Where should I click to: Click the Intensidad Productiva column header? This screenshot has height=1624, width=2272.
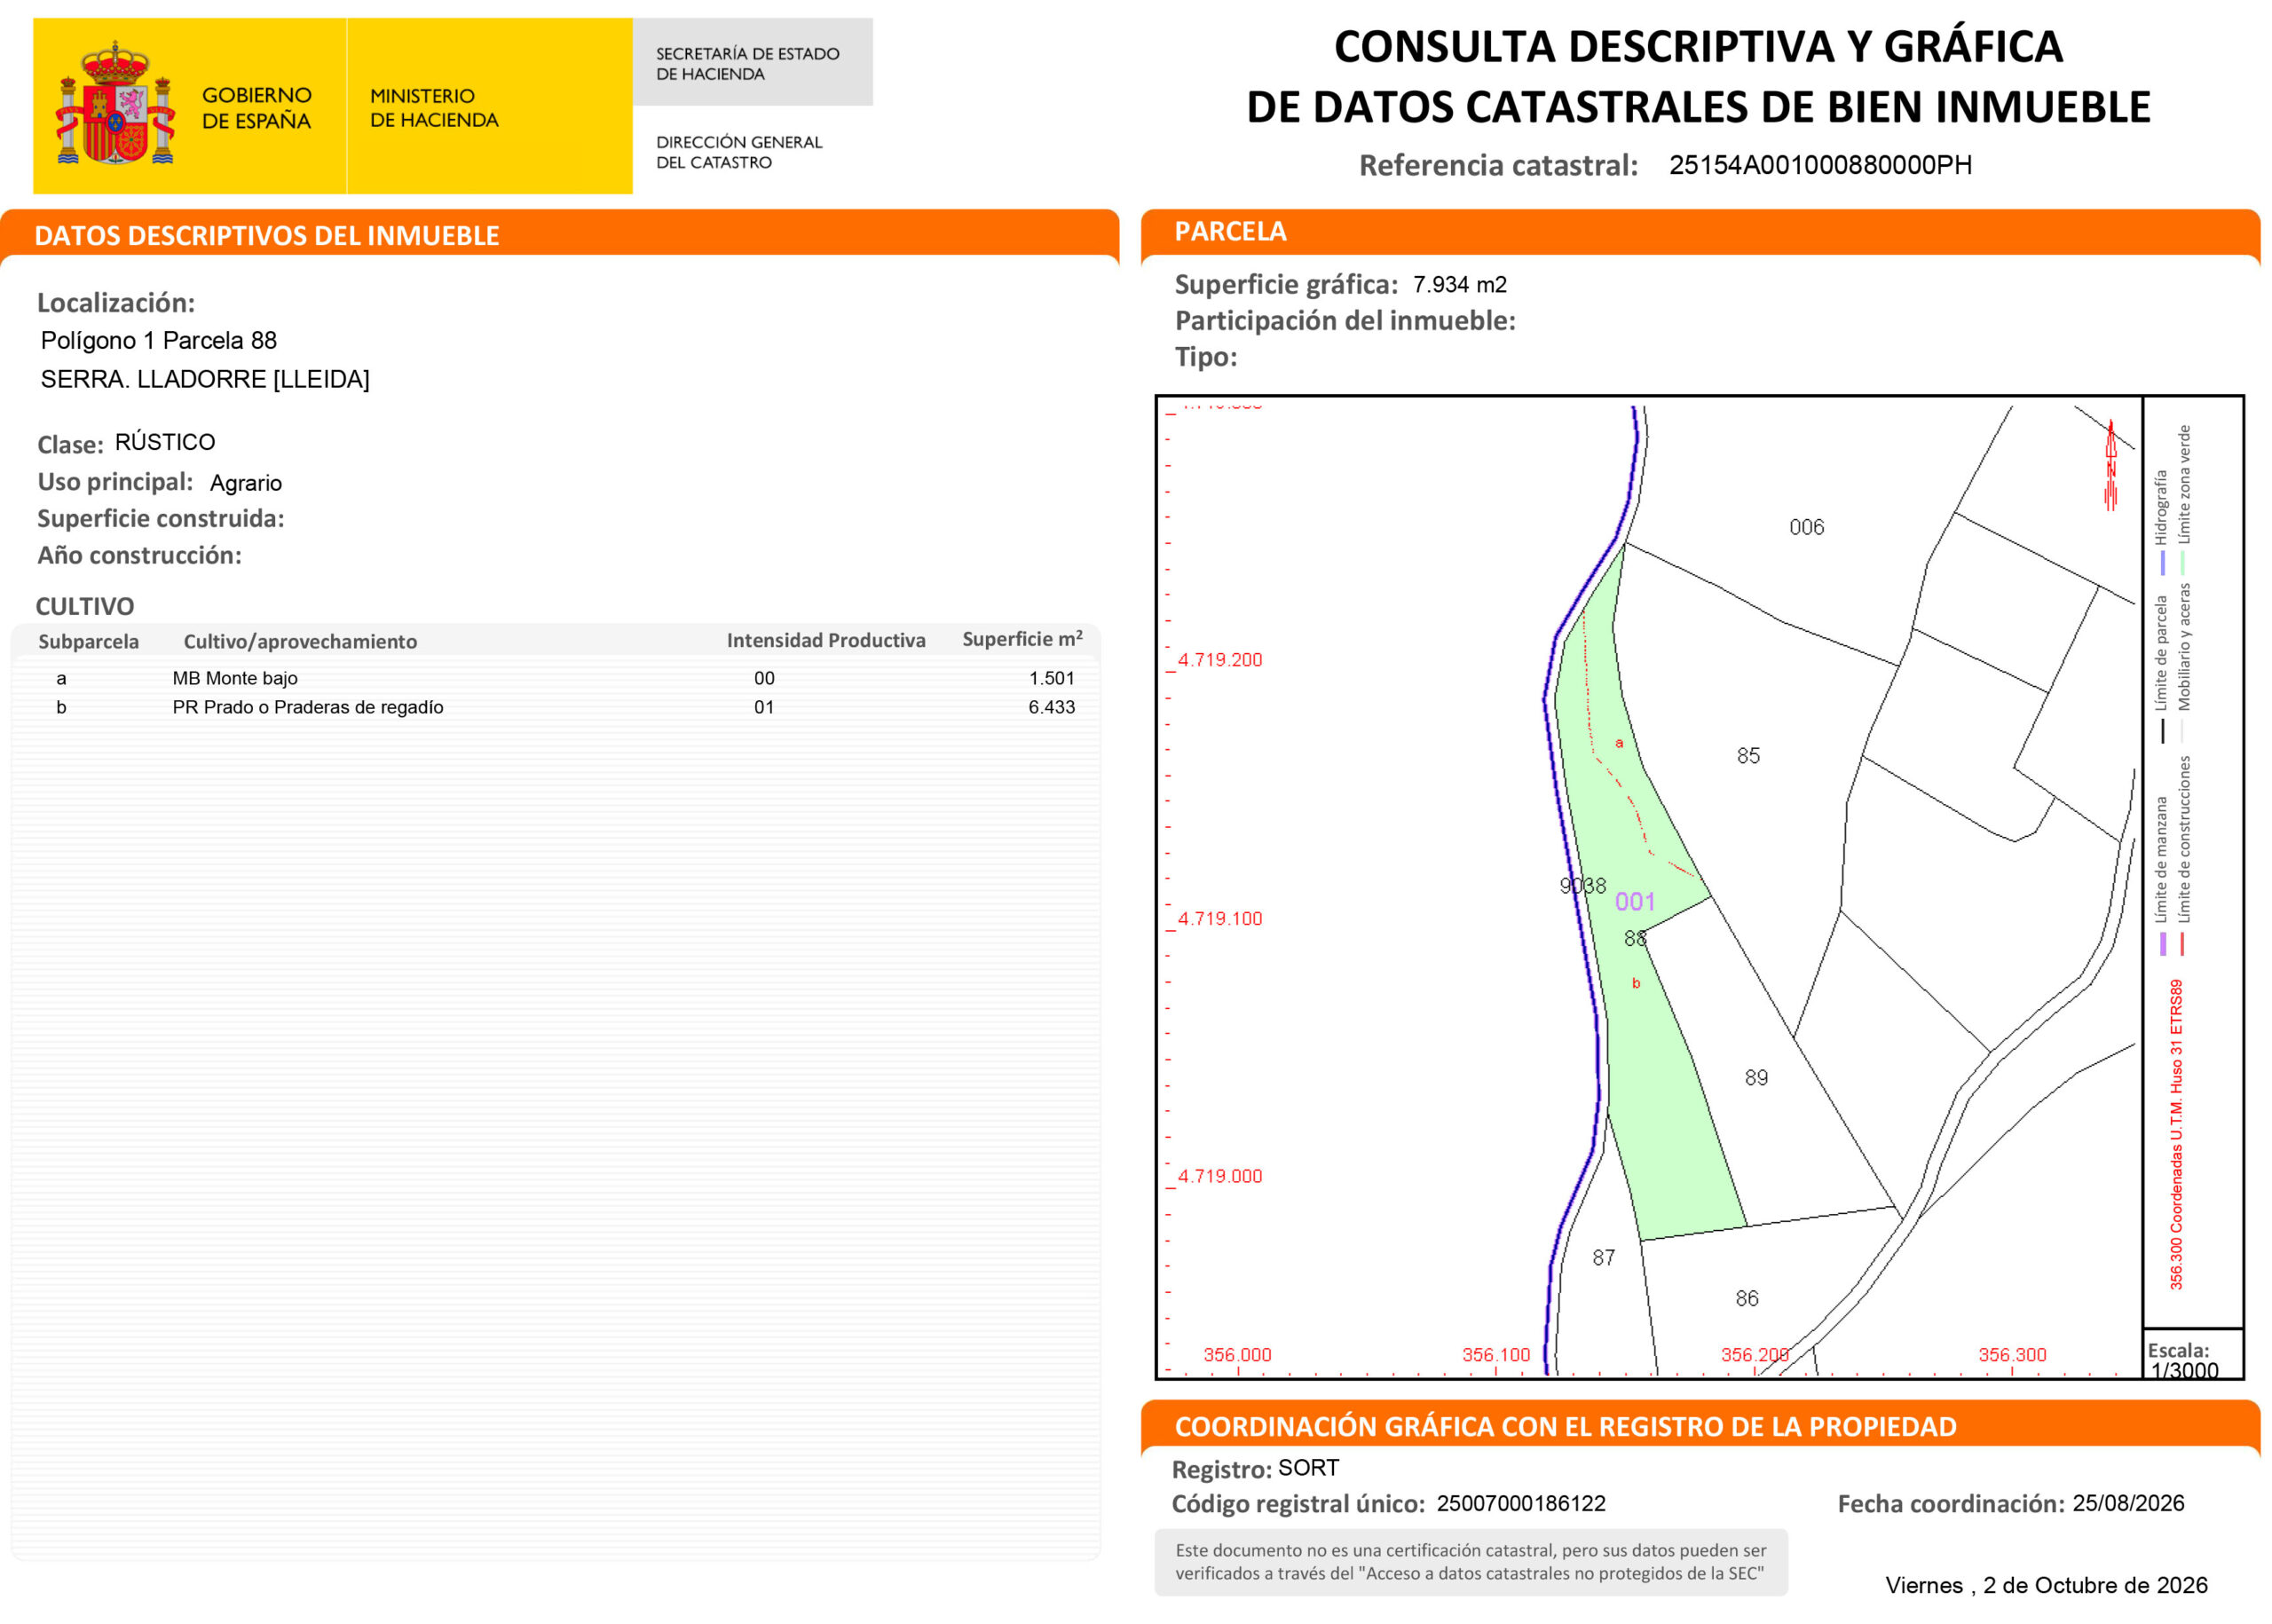826,640
